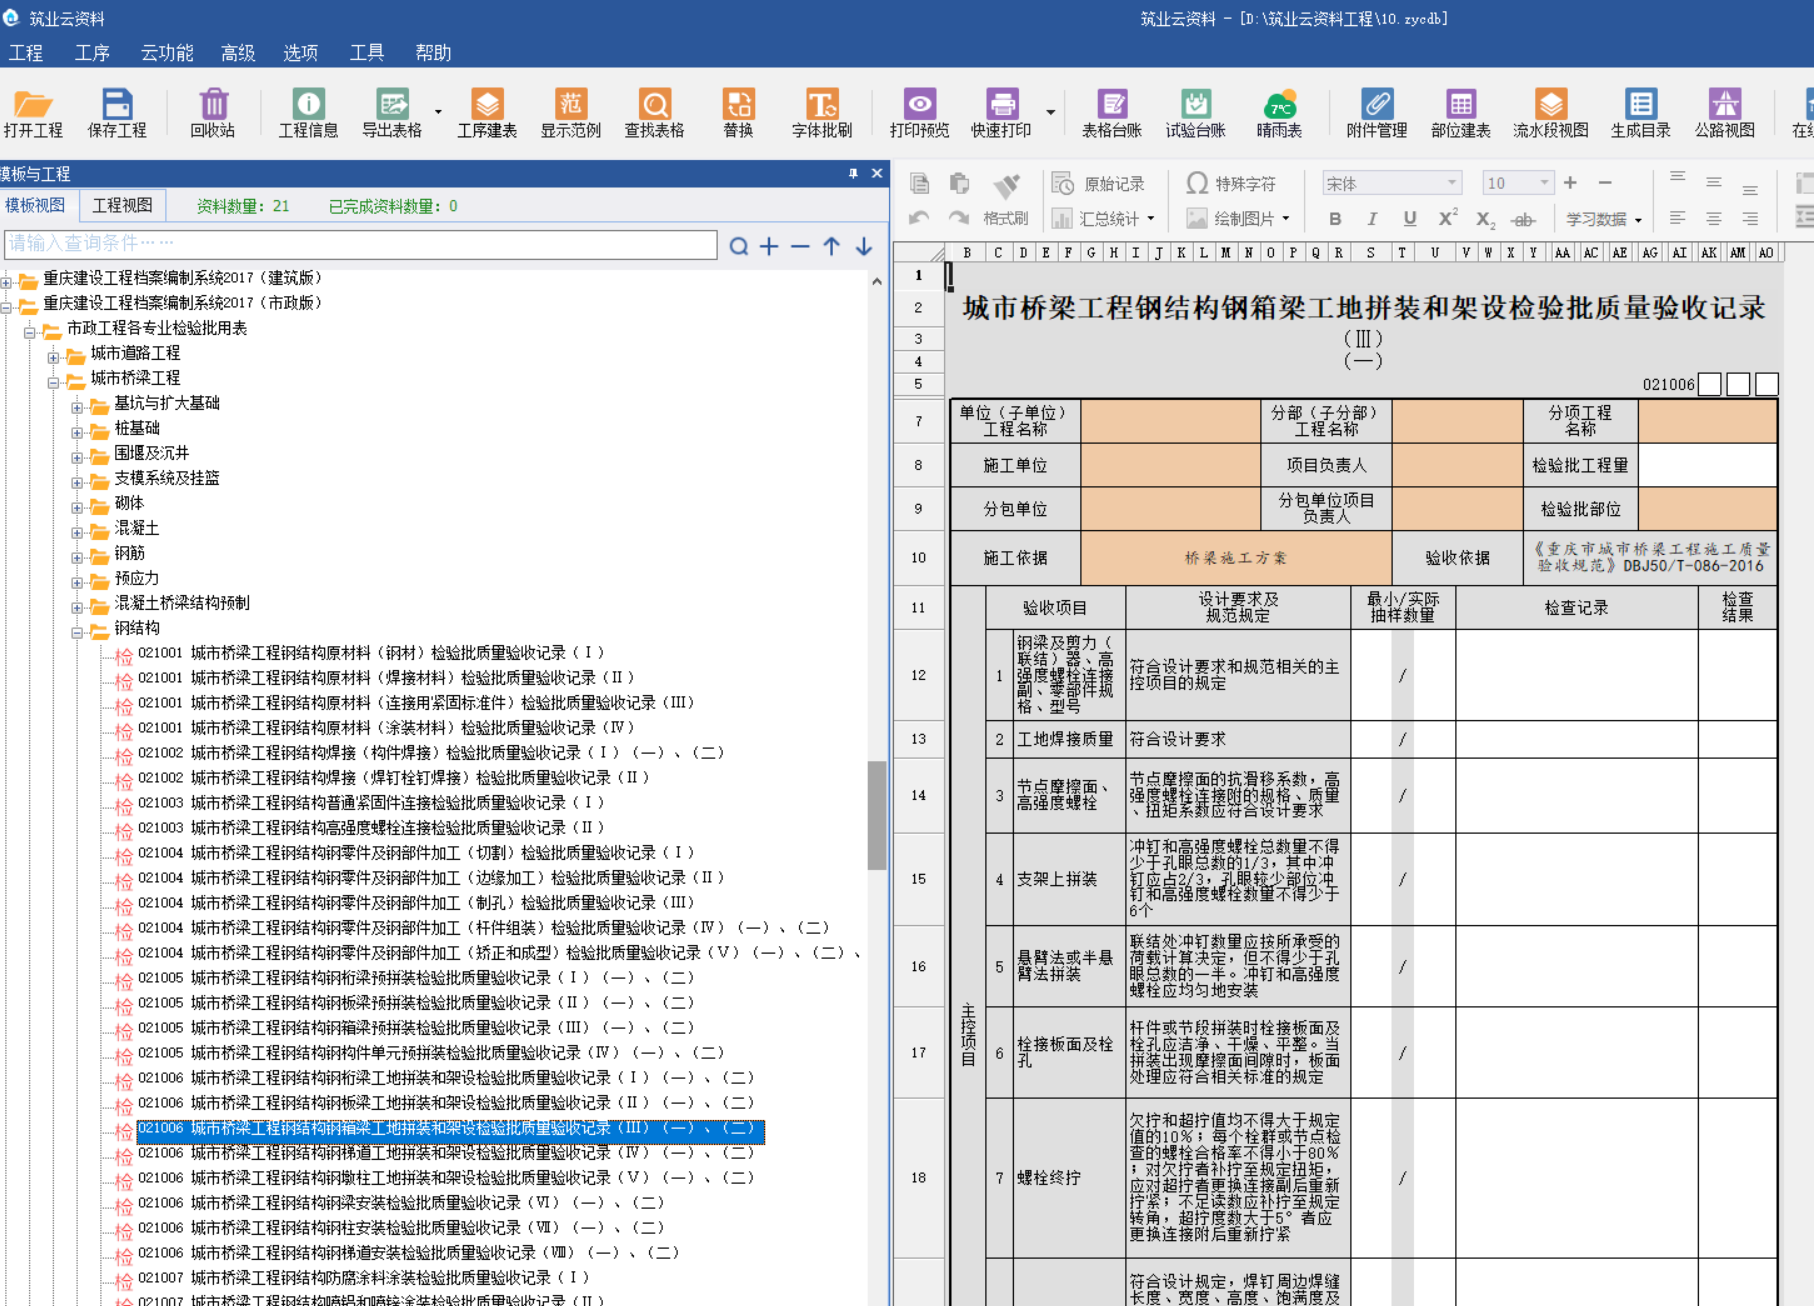Click 工序建表 toolbar icon
Image resolution: width=1814 pixels, height=1306 pixels.
pos(487,113)
